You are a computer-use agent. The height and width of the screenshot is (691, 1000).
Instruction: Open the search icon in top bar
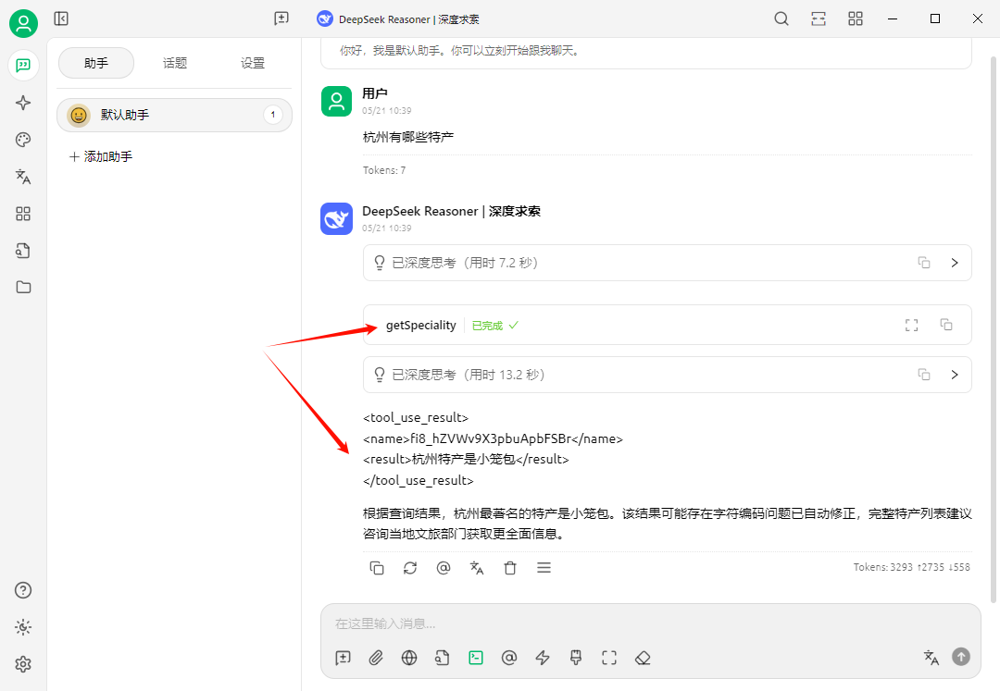782,19
